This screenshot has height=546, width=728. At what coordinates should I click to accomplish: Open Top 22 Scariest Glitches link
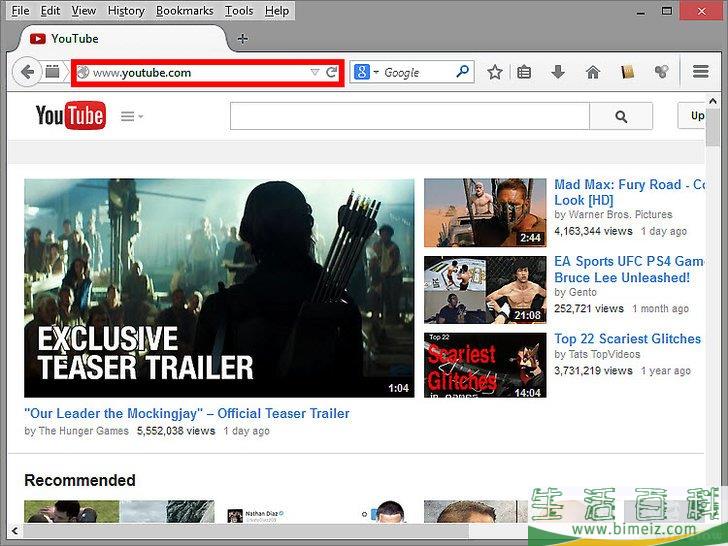click(x=627, y=338)
